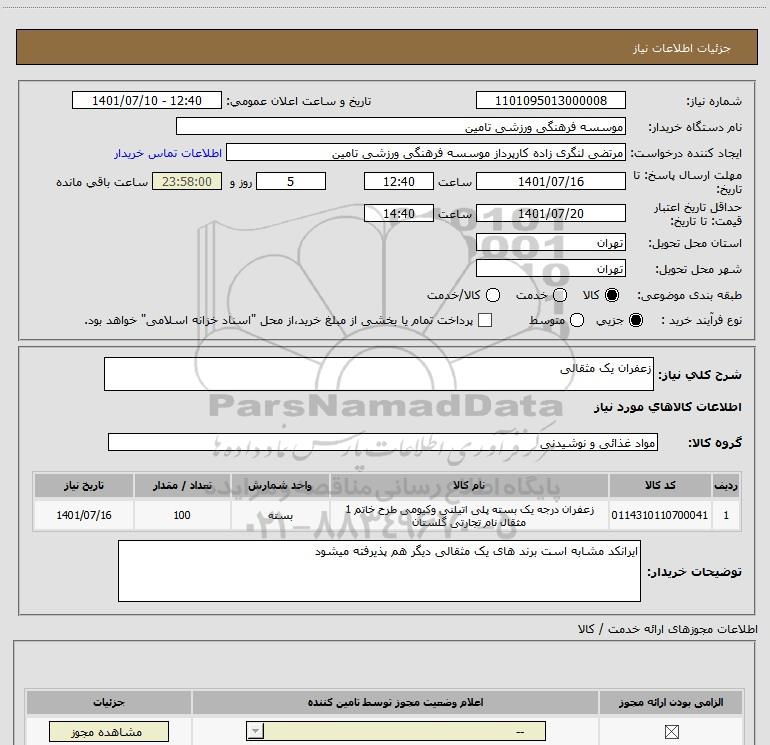The image size is (770, 745).
Task: Select the کالا radio button
Action: click(612, 295)
